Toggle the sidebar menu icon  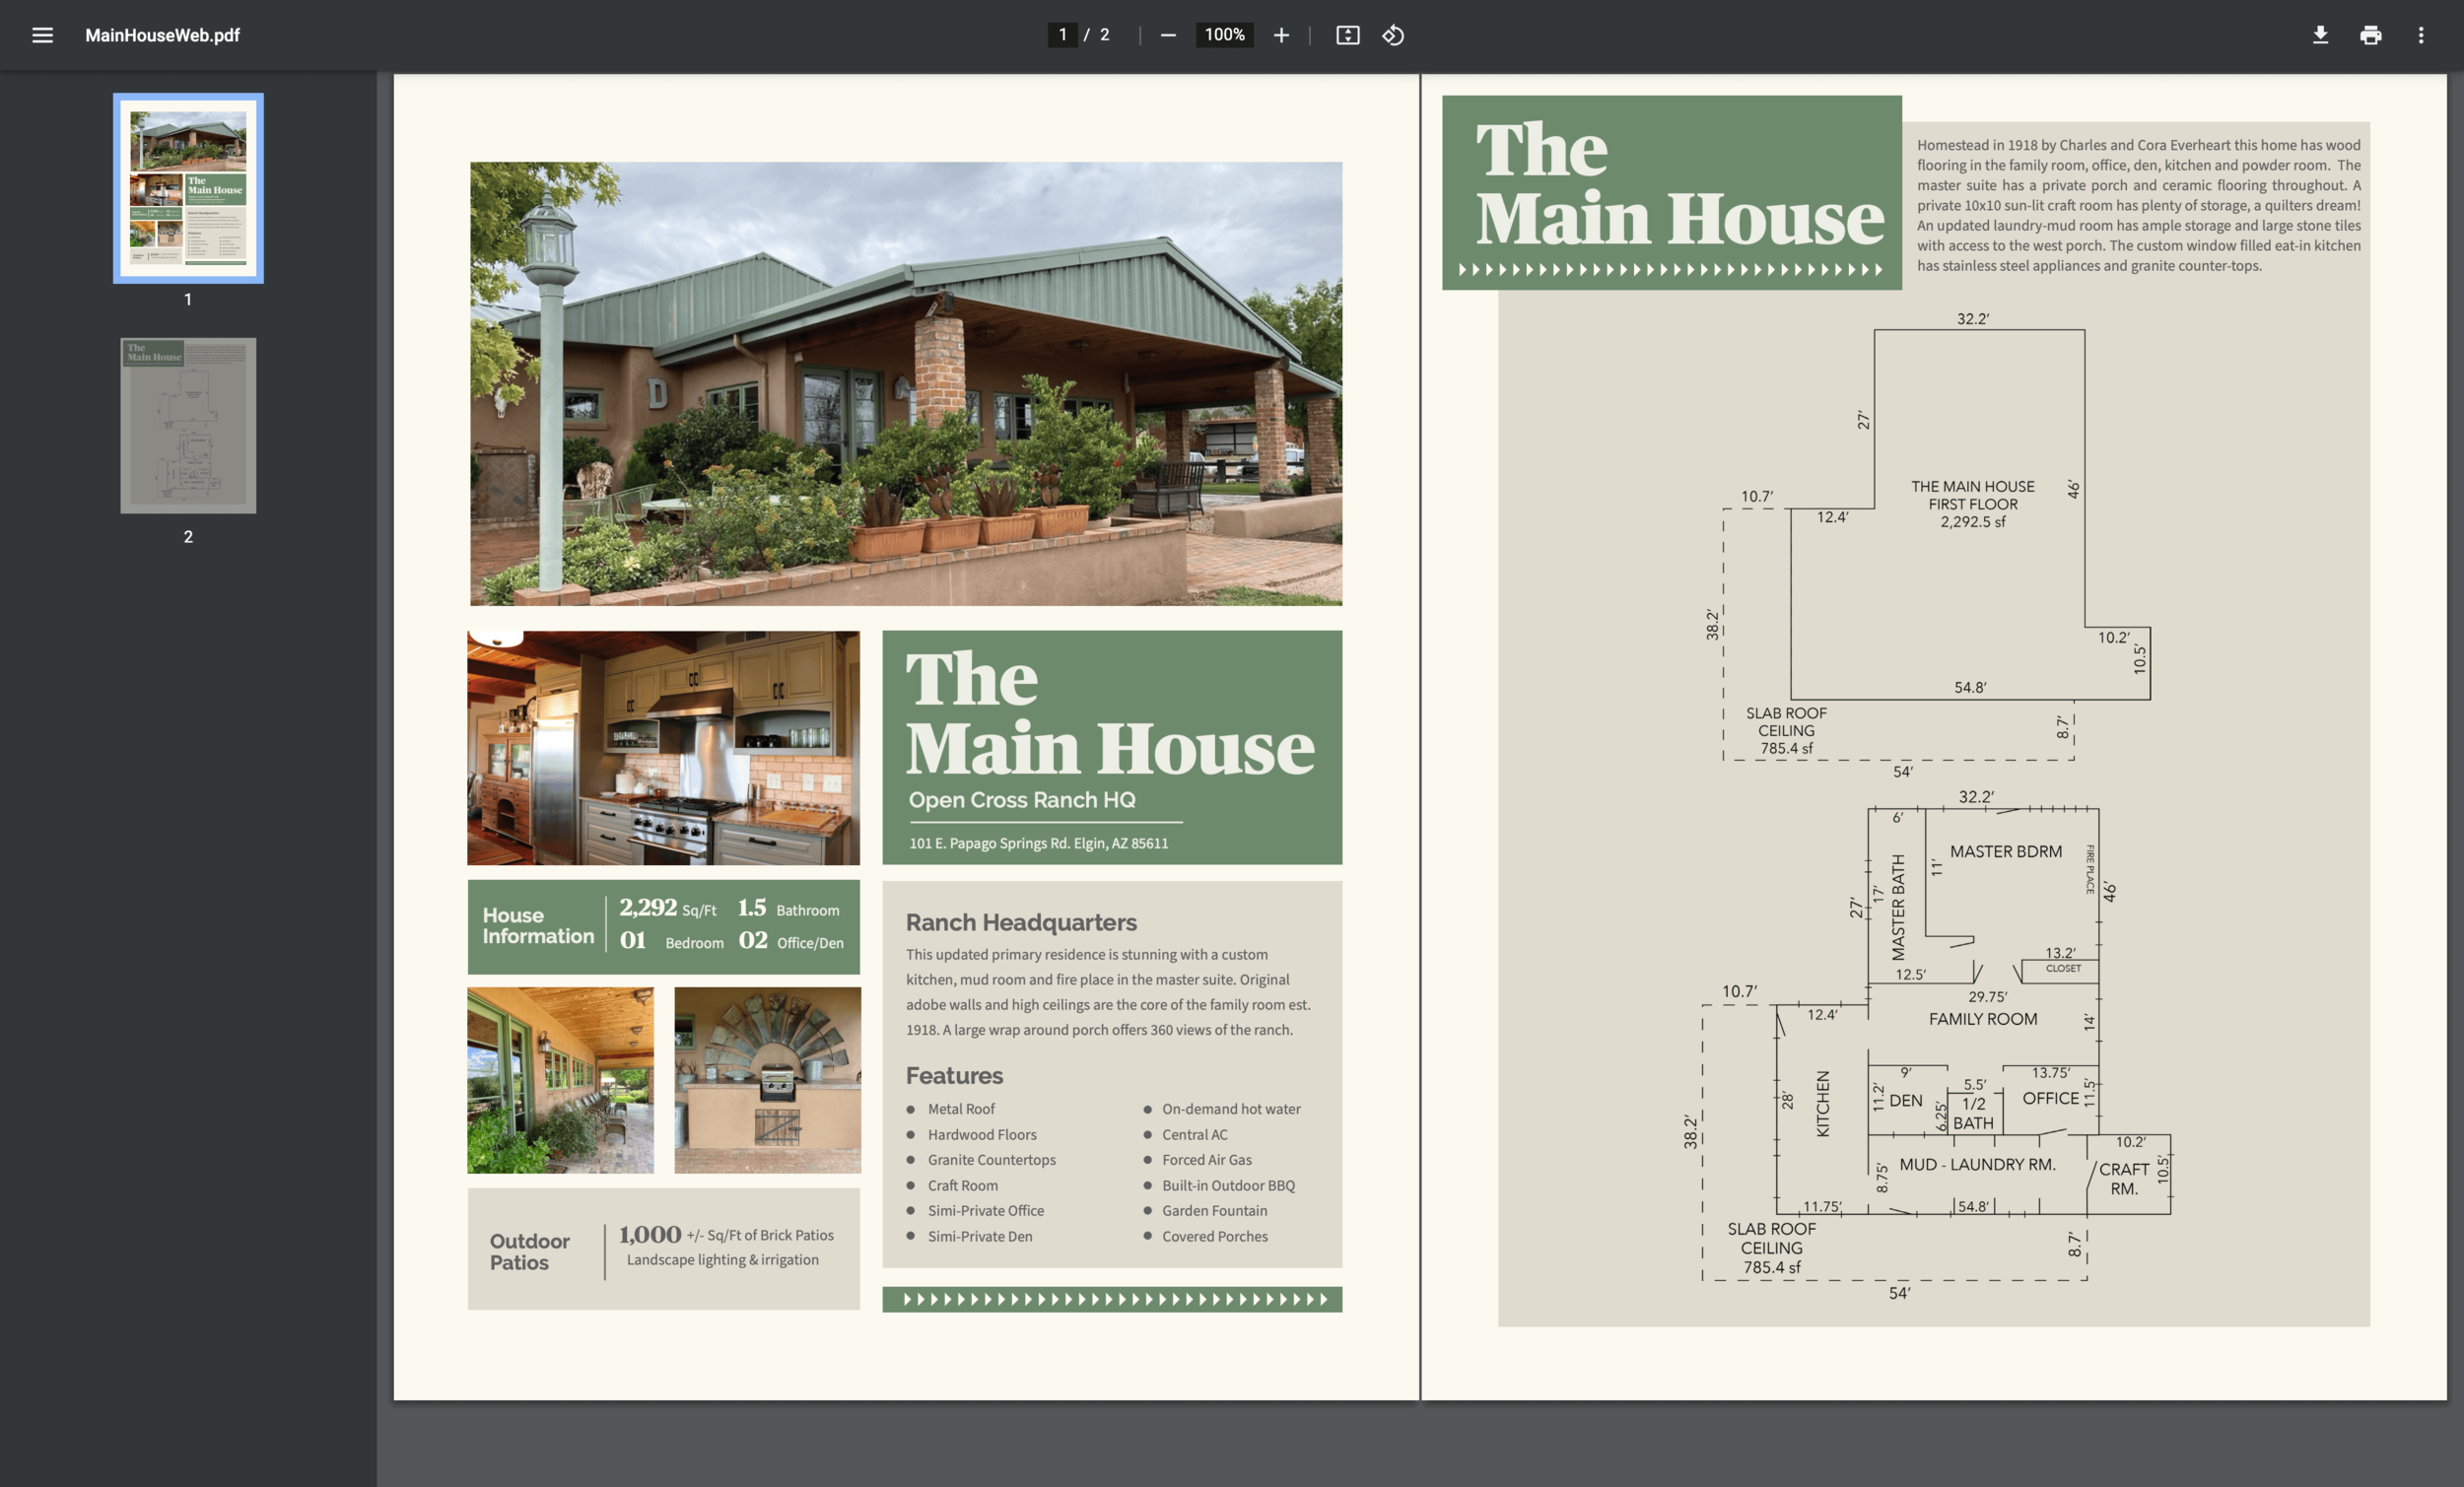point(42,35)
